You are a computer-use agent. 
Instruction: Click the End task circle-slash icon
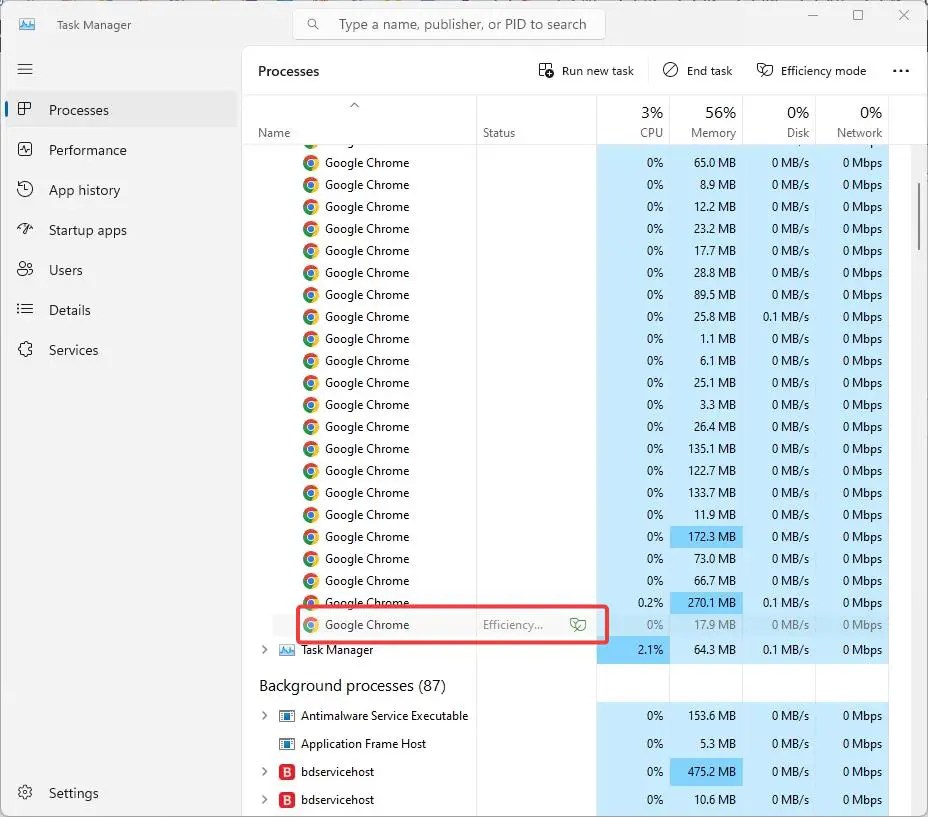click(670, 70)
